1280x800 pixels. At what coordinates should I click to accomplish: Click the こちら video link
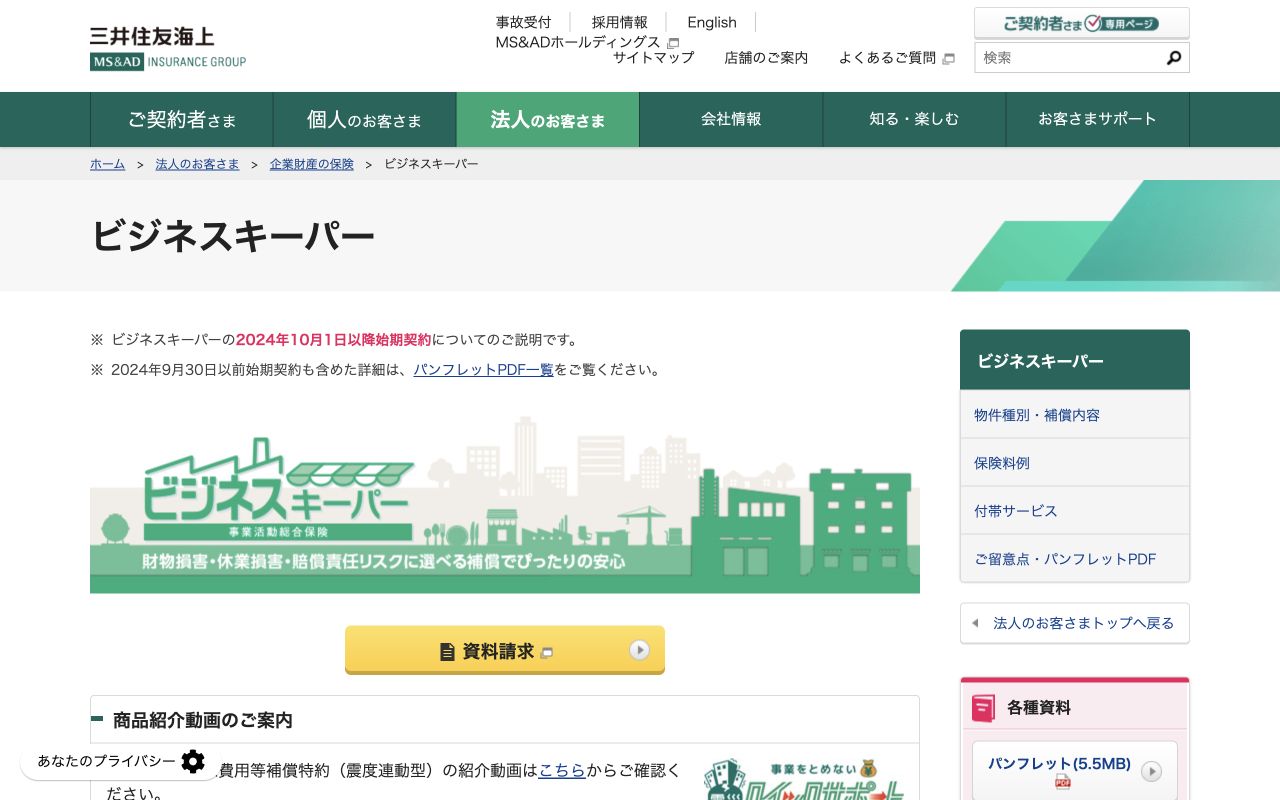pyautogui.click(x=562, y=770)
